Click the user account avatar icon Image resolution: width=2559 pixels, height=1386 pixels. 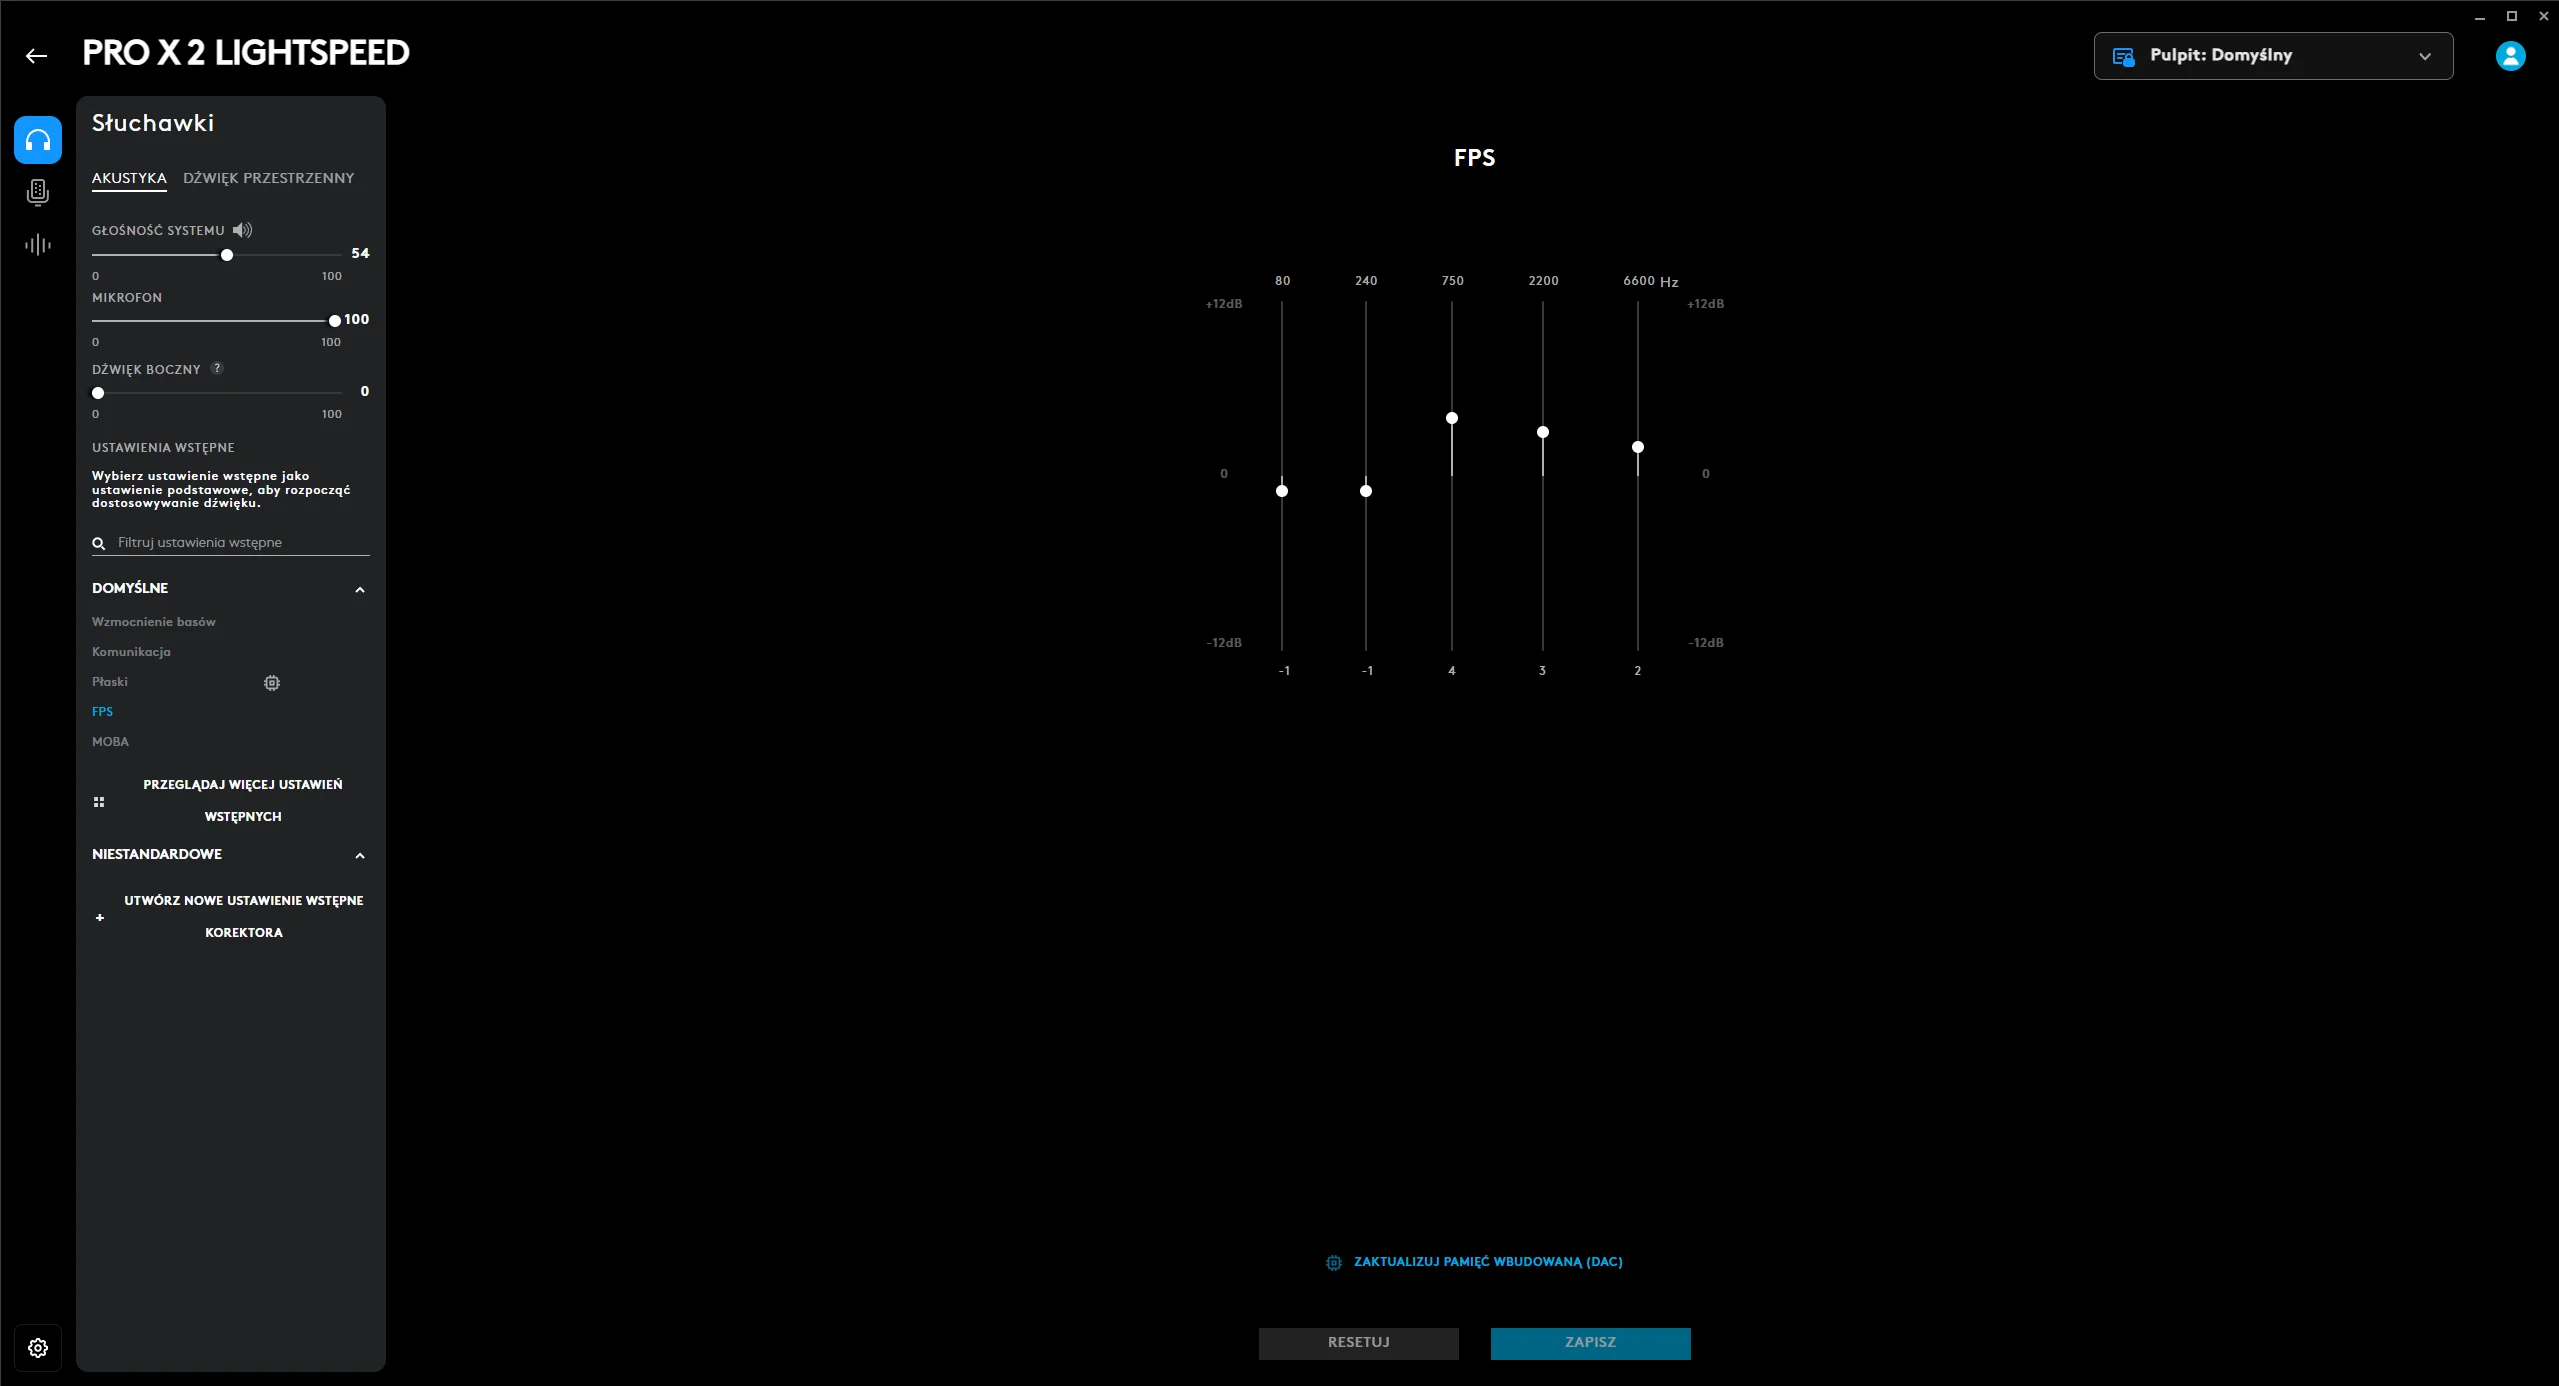(2510, 56)
